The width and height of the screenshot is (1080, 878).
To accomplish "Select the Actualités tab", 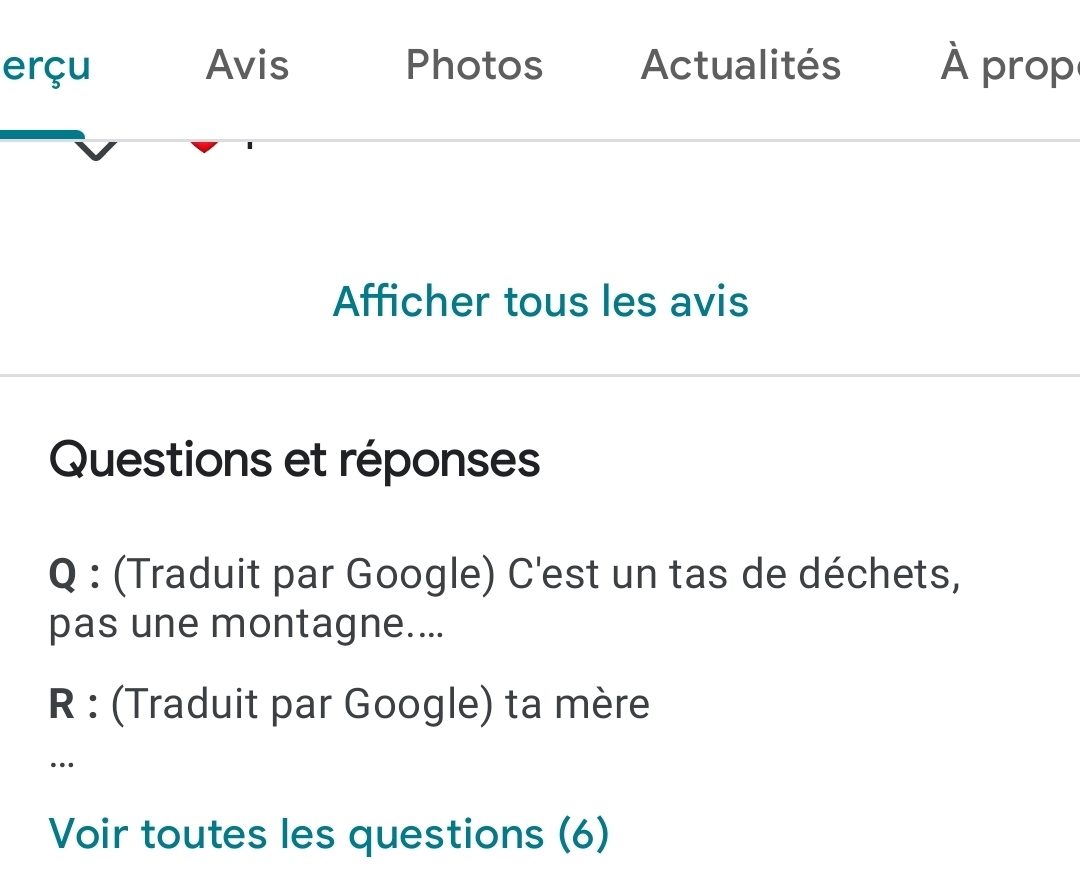I will (x=741, y=66).
